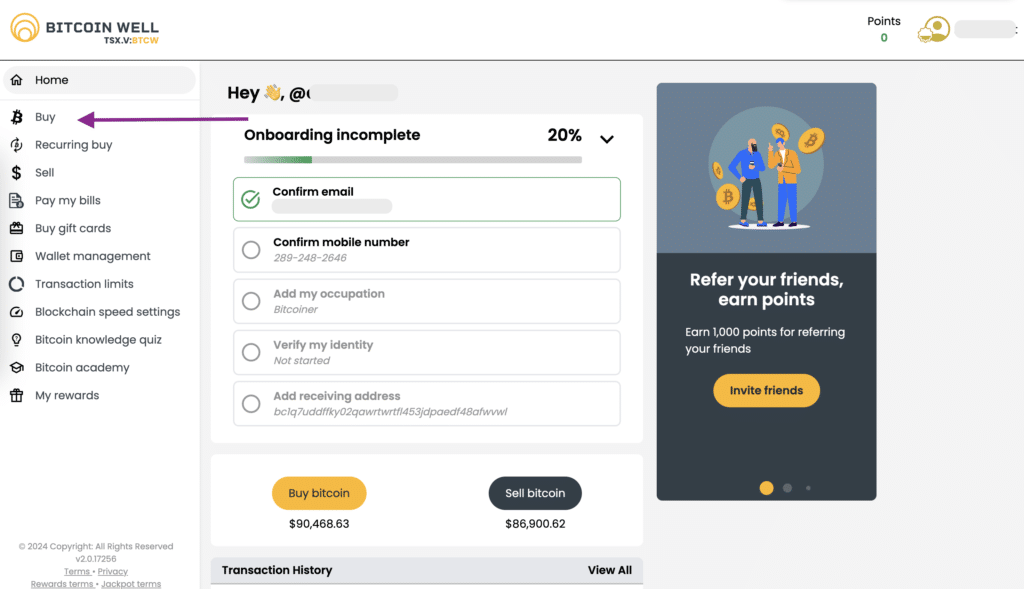Click the Bitcoin symbol icon beside Buy
The height and width of the screenshot is (589, 1024).
point(17,117)
